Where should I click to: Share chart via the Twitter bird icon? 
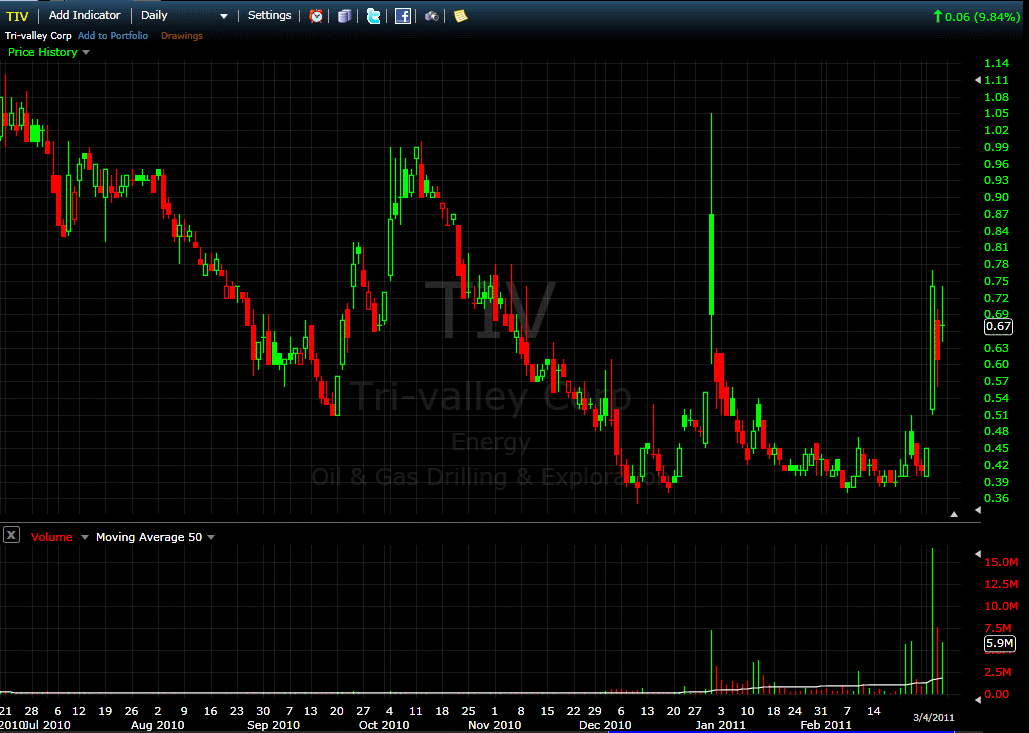pyautogui.click(x=373, y=16)
